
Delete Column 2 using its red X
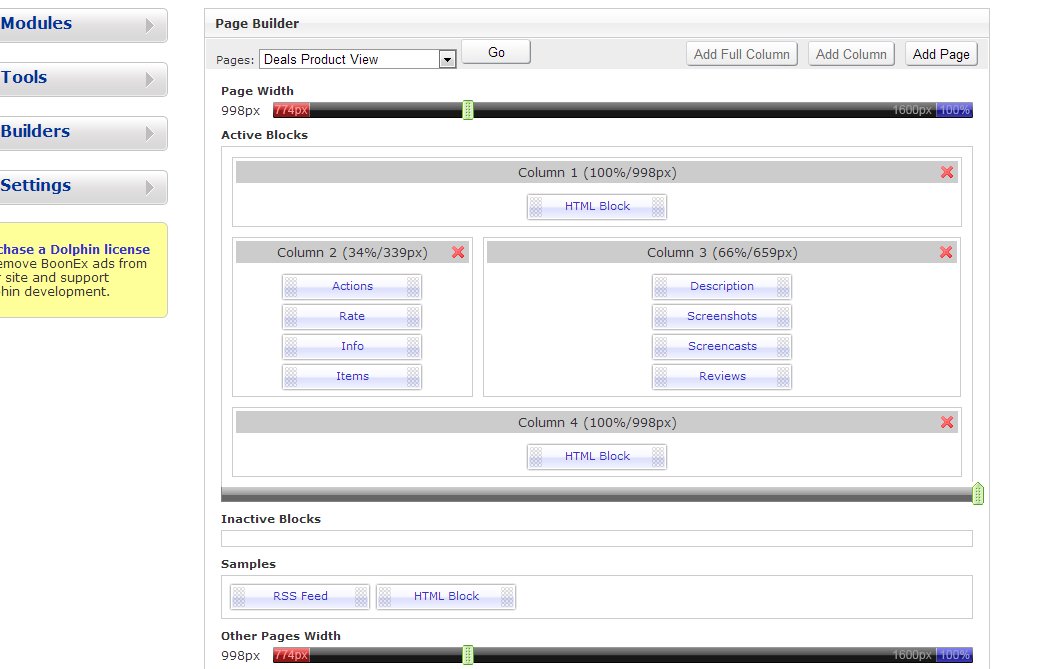pyautogui.click(x=458, y=253)
